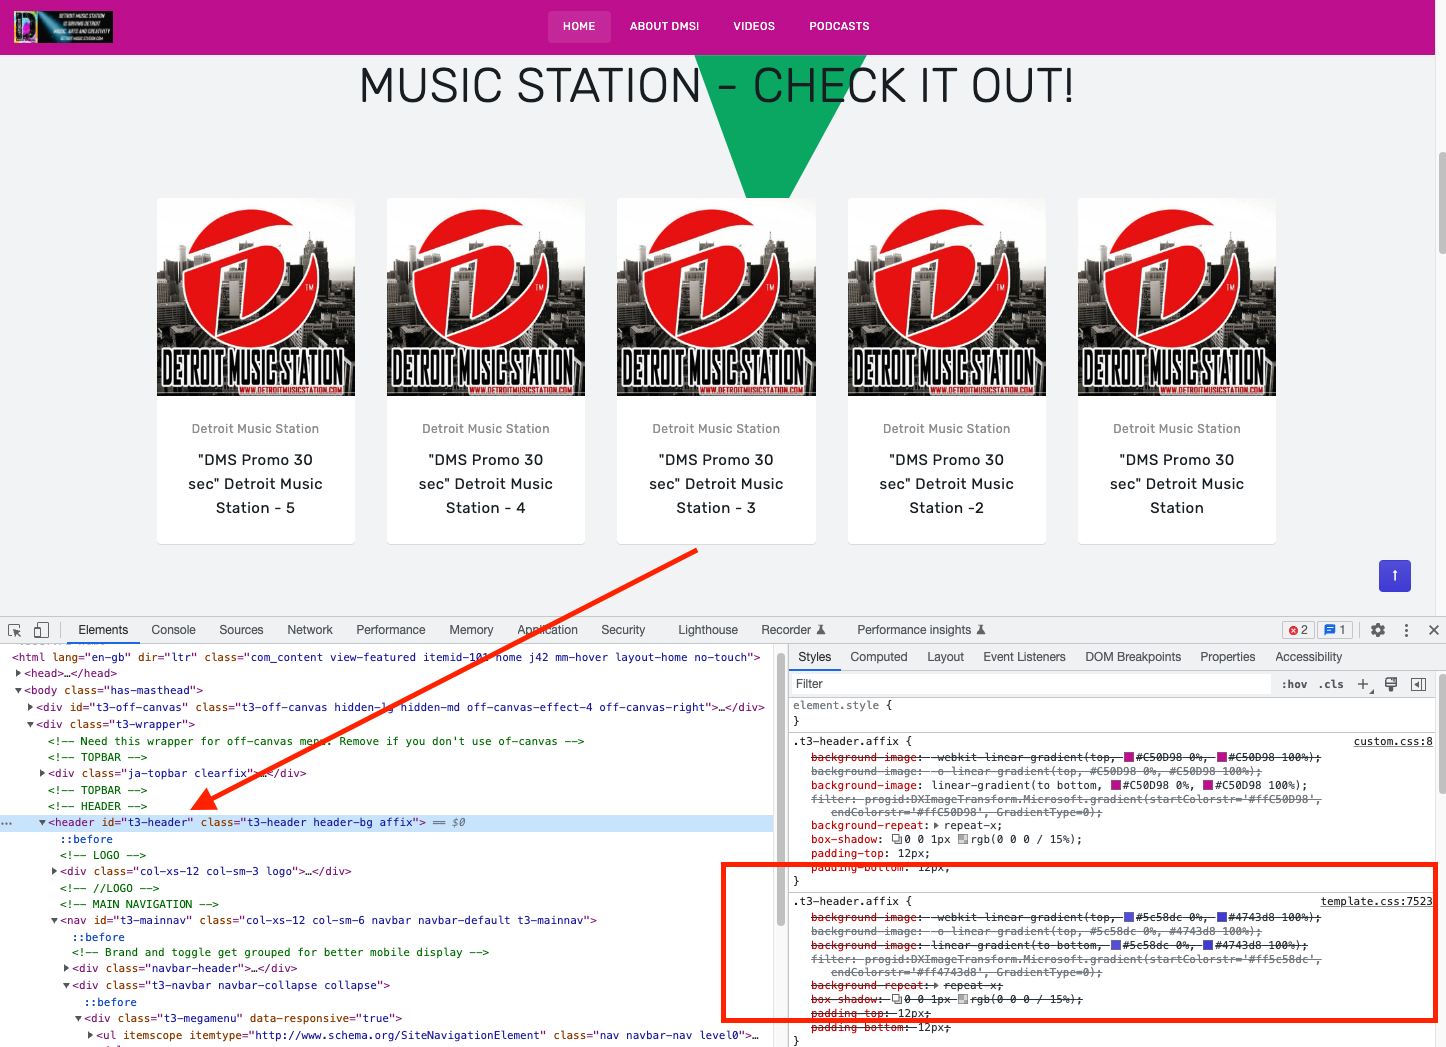Open the Network tab
The image size is (1446, 1047).
point(310,630)
